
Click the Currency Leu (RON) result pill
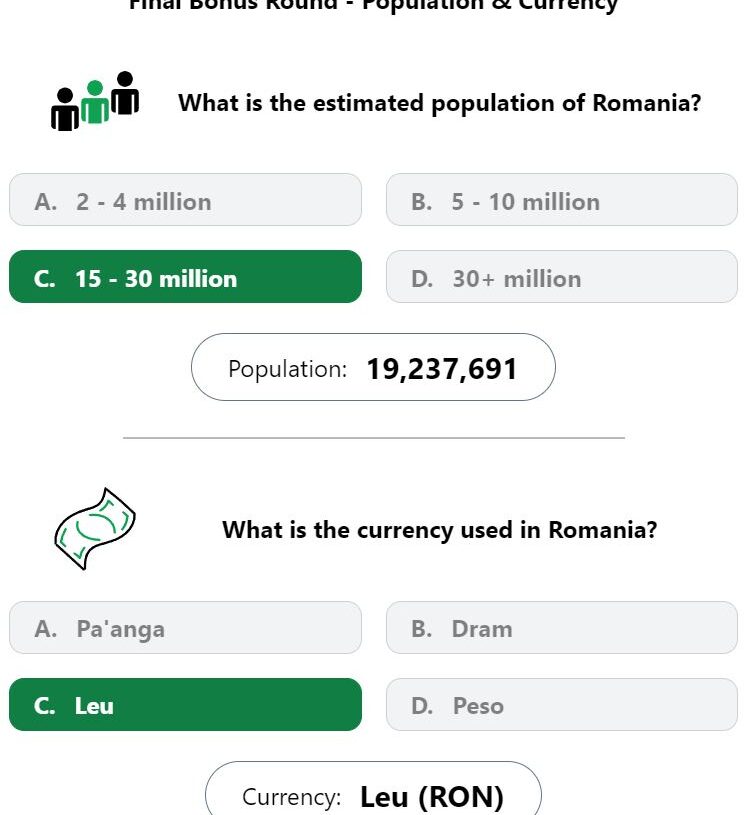(373, 790)
